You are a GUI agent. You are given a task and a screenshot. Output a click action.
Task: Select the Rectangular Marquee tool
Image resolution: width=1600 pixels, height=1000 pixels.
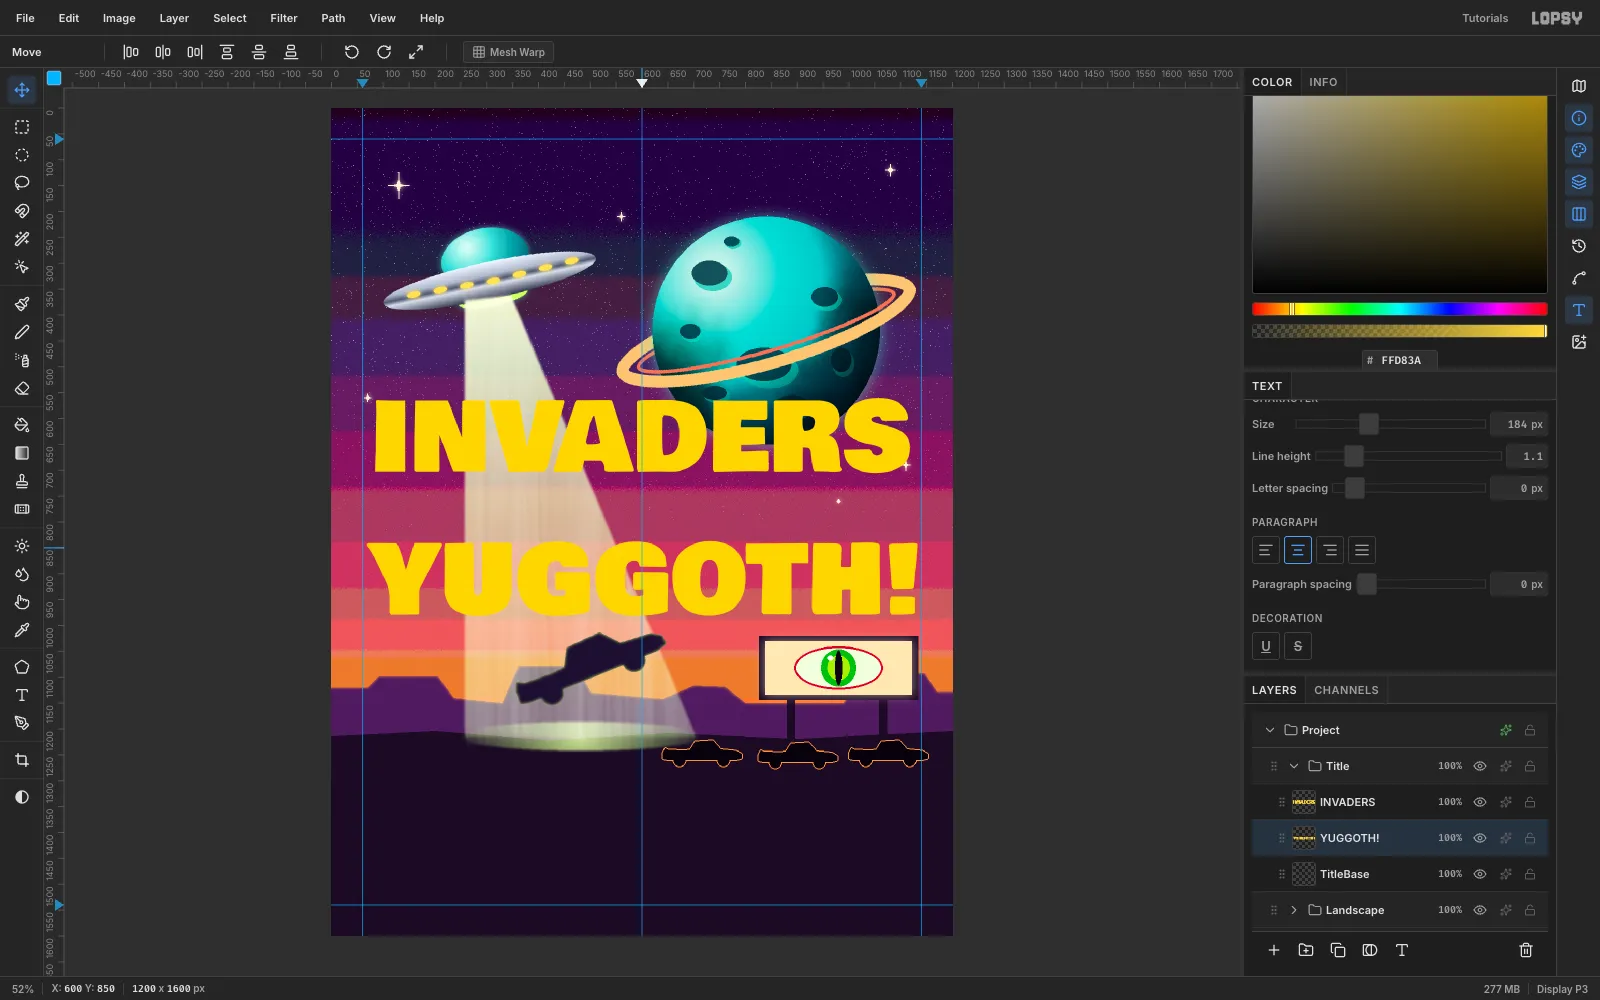tap(22, 127)
